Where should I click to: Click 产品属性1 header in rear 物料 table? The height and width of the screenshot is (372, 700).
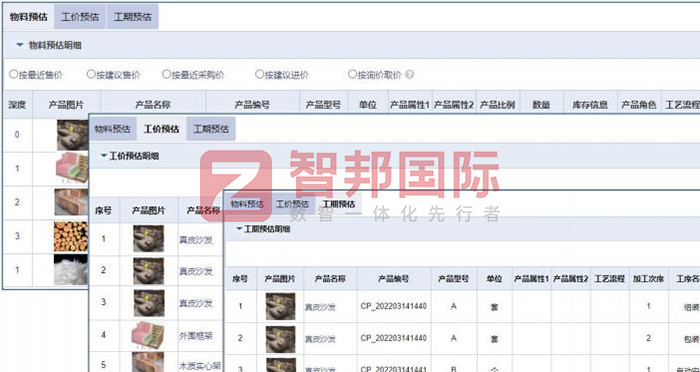tap(410, 105)
